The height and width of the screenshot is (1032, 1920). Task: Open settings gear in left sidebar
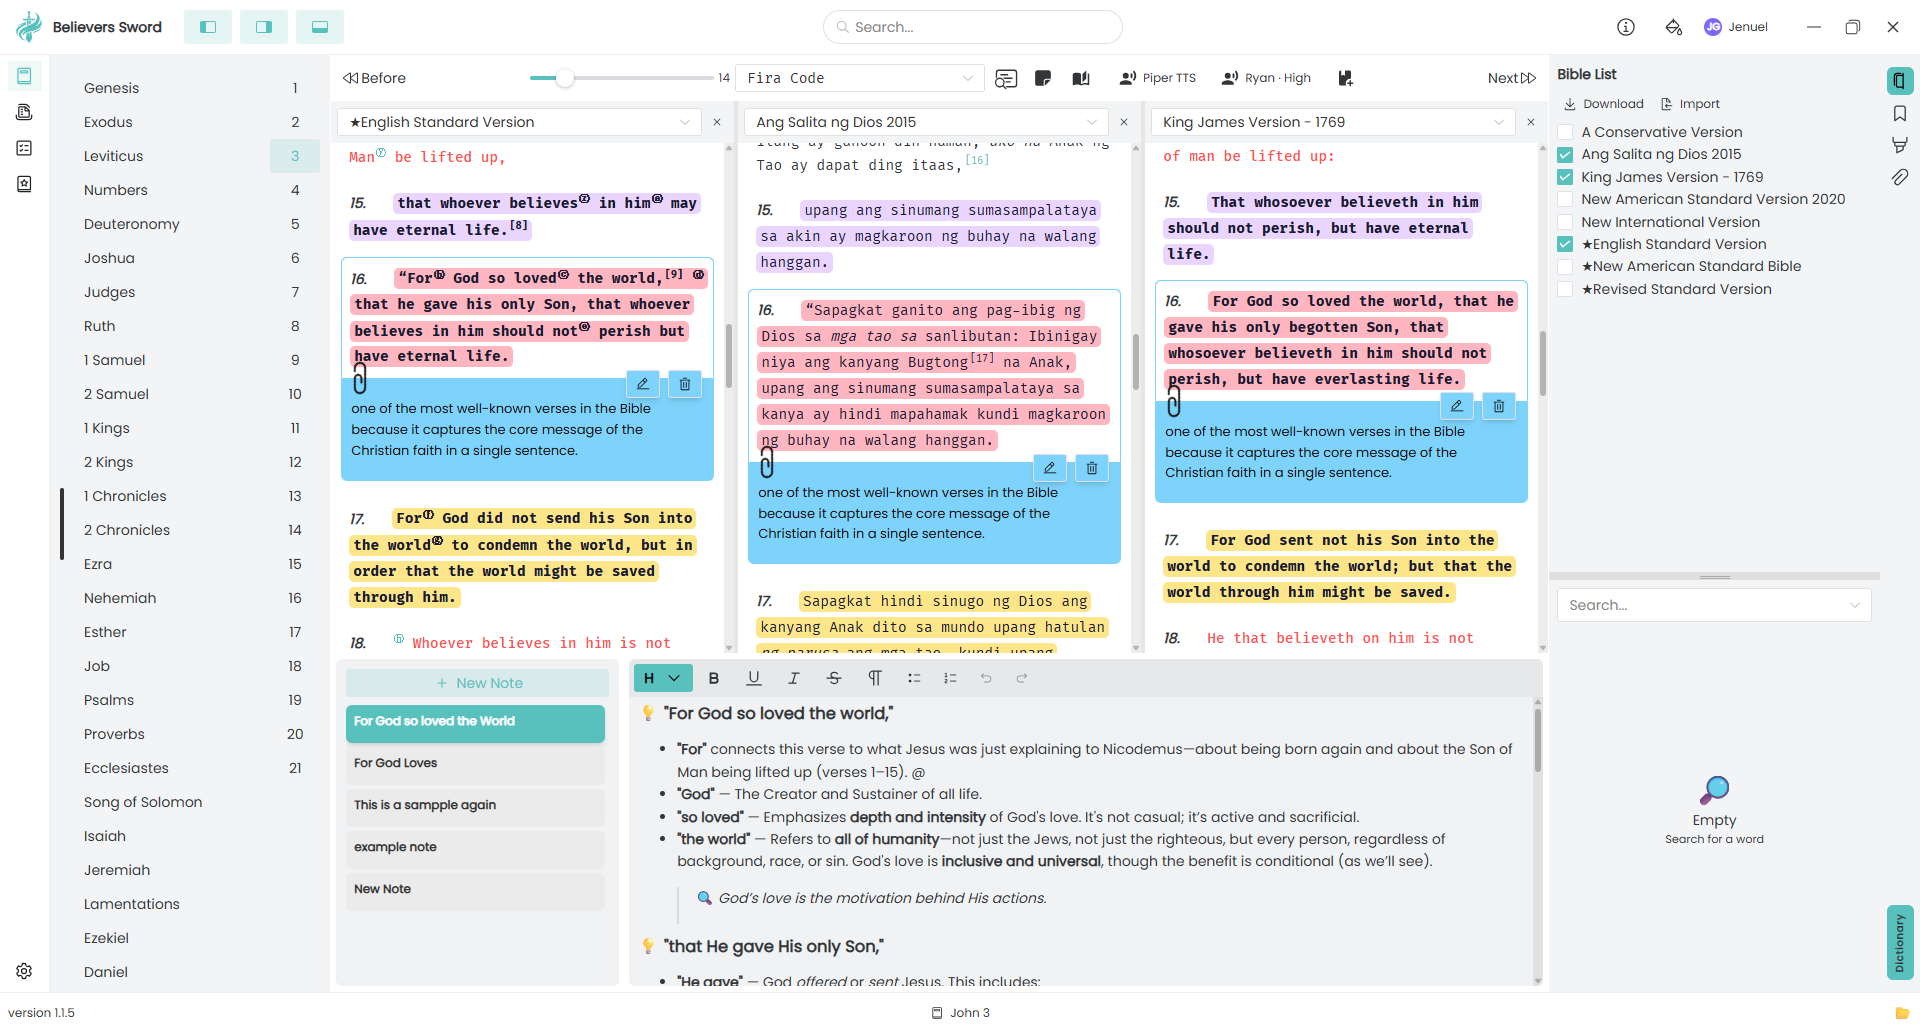pyautogui.click(x=24, y=971)
